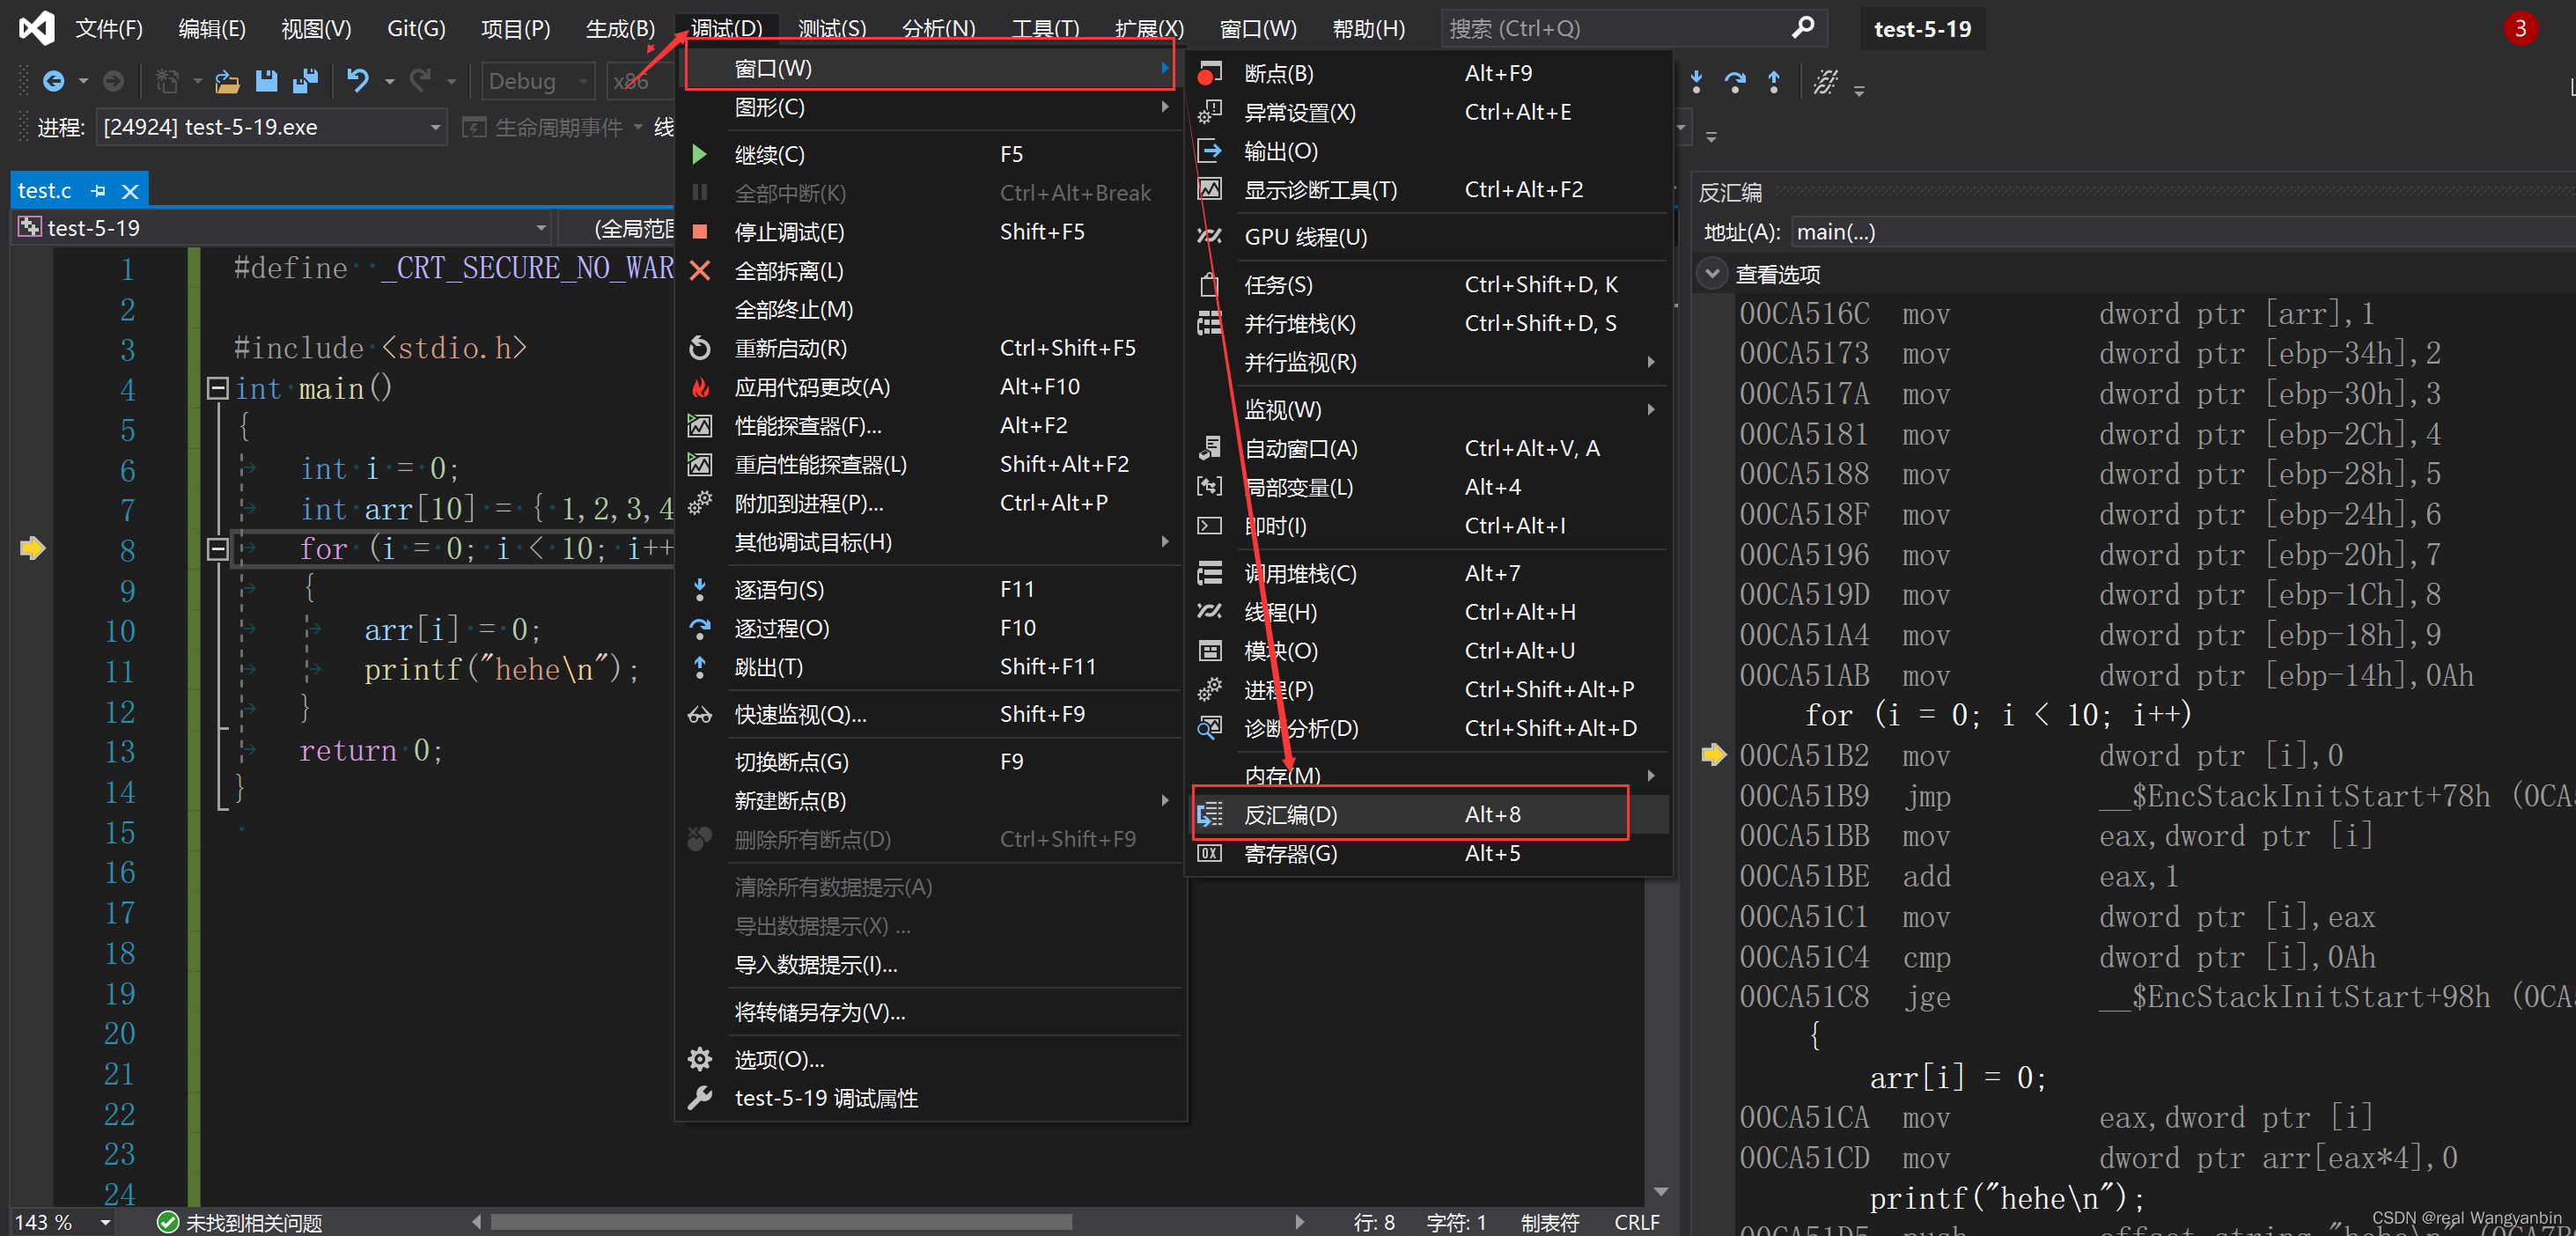
Task: Open 显示诊断工具(T) window
Action: click(x=1430, y=190)
